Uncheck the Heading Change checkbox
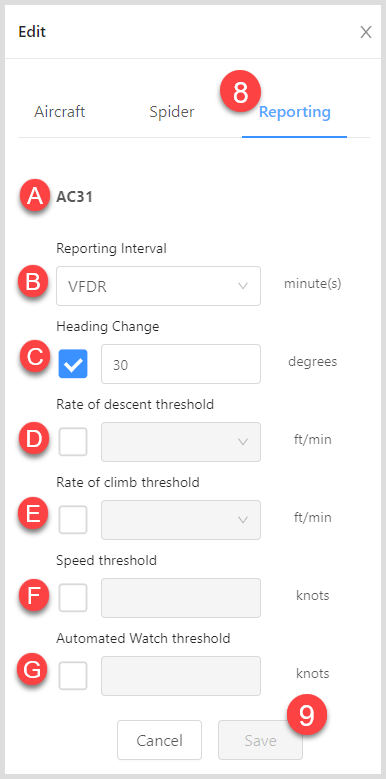The width and height of the screenshot is (386, 779). pos(73,364)
